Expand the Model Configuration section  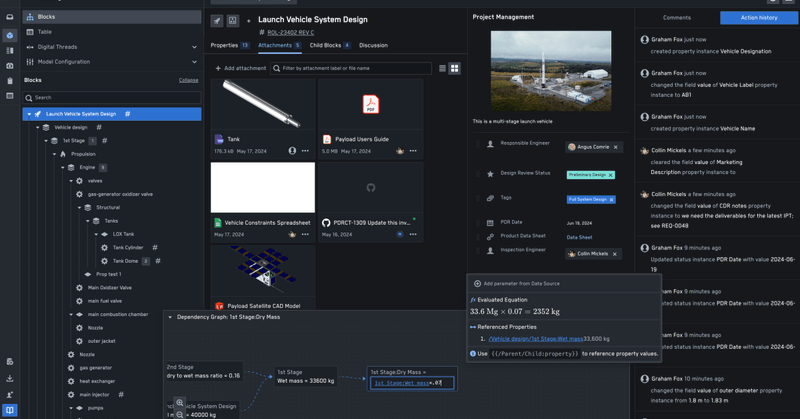[194, 62]
